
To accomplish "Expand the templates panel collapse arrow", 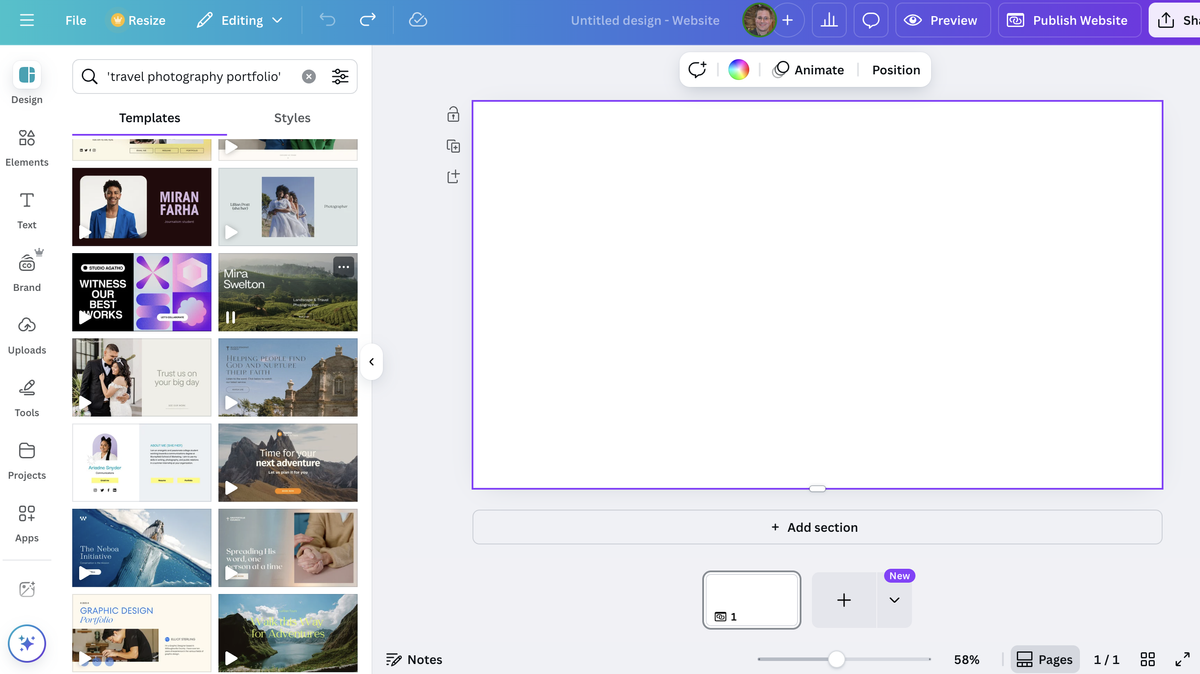I will (372, 362).
